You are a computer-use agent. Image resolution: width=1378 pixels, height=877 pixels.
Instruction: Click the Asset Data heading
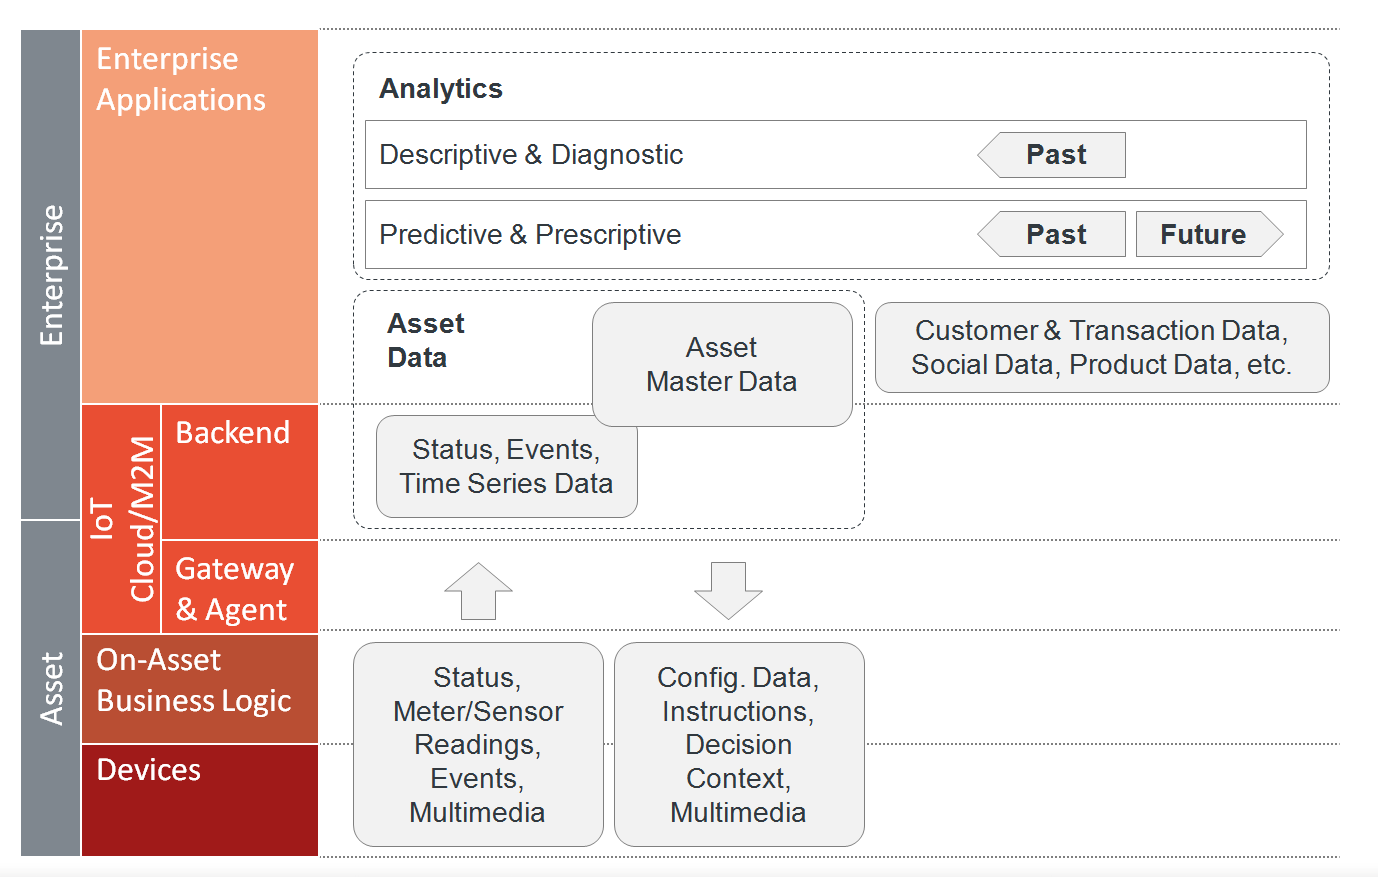click(x=426, y=341)
